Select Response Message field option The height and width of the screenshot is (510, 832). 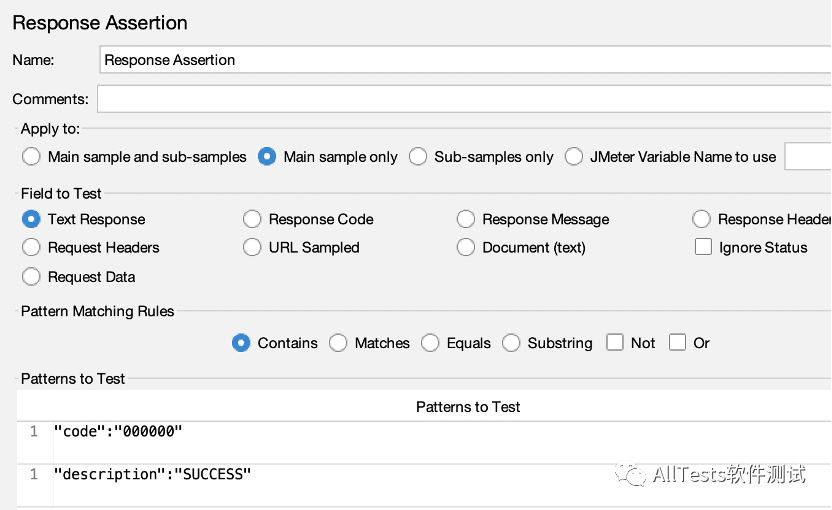[466, 219]
